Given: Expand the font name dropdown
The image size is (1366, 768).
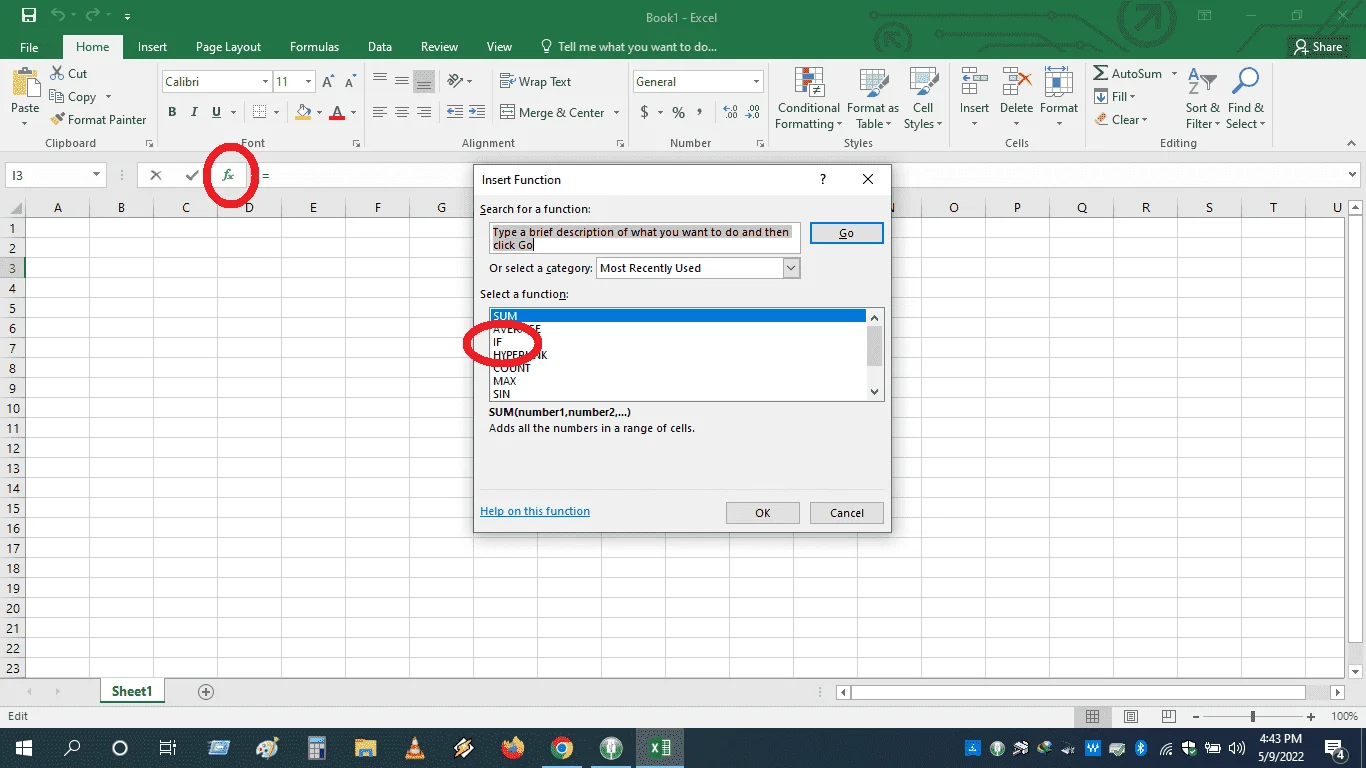Looking at the screenshot, I should pyautogui.click(x=265, y=82).
